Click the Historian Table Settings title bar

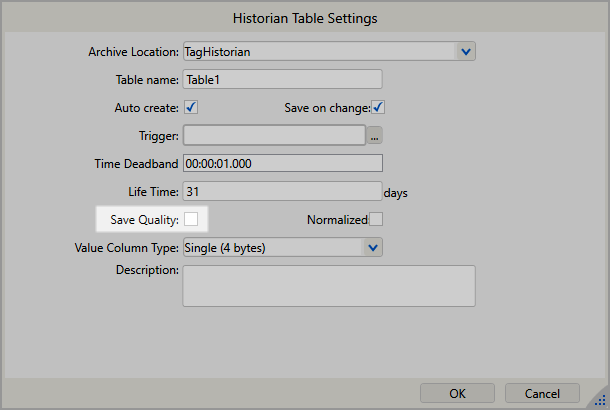click(305, 17)
